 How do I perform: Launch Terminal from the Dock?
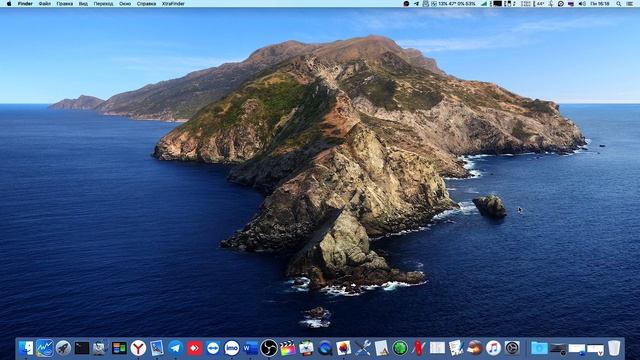[x=82, y=348]
